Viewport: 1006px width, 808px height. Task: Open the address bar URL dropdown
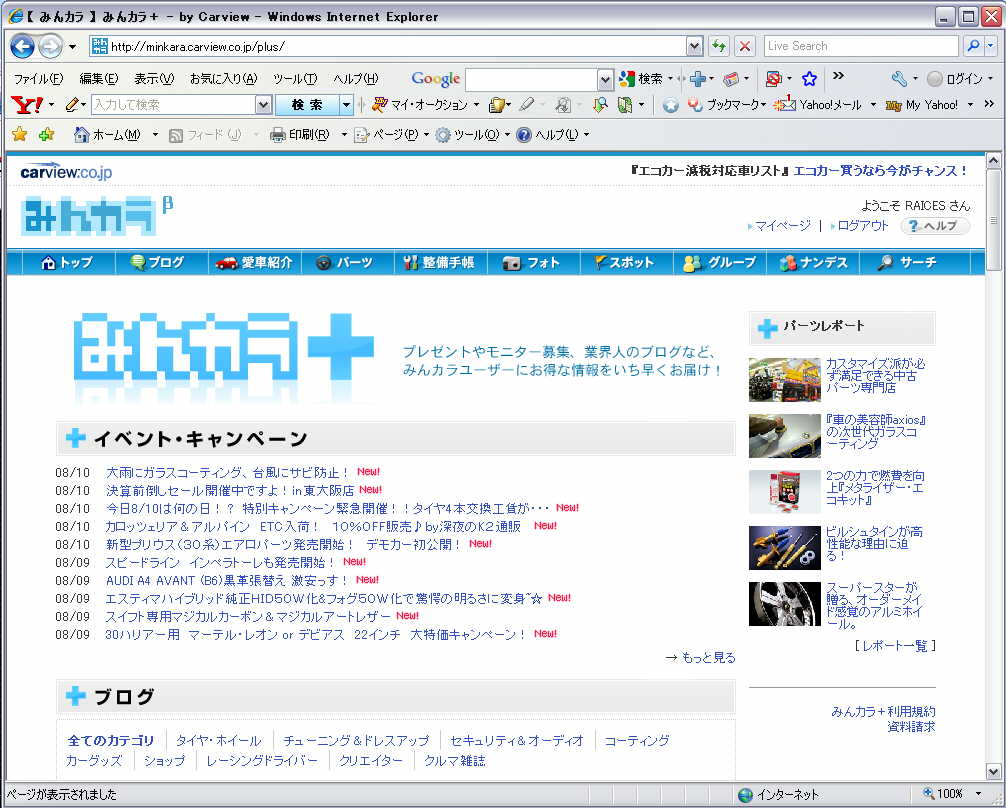point(694,46)
